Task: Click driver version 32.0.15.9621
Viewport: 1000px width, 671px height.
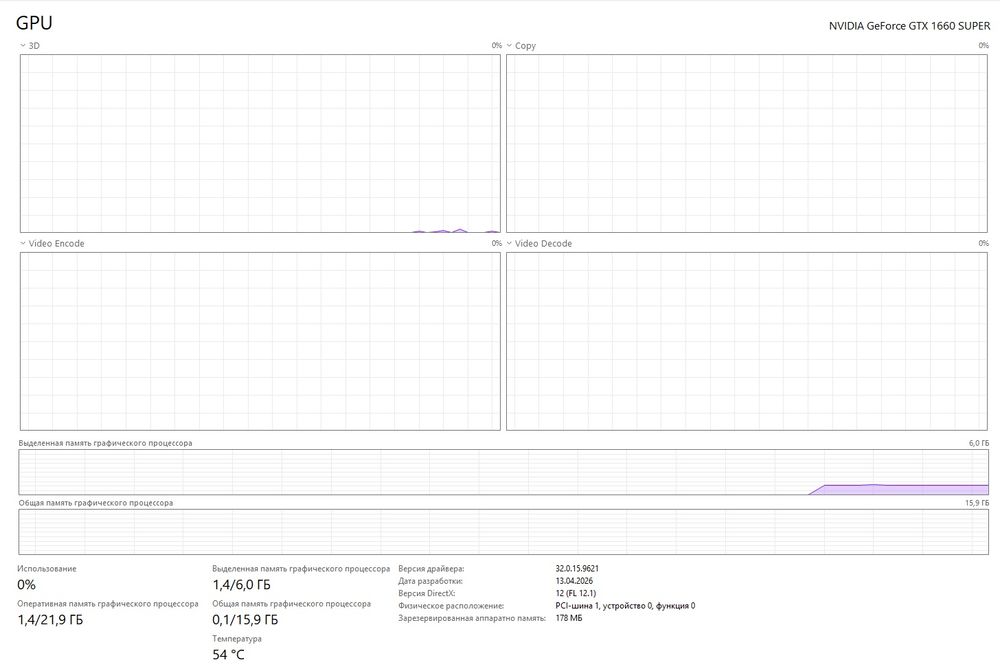Action: coord(577,568)
